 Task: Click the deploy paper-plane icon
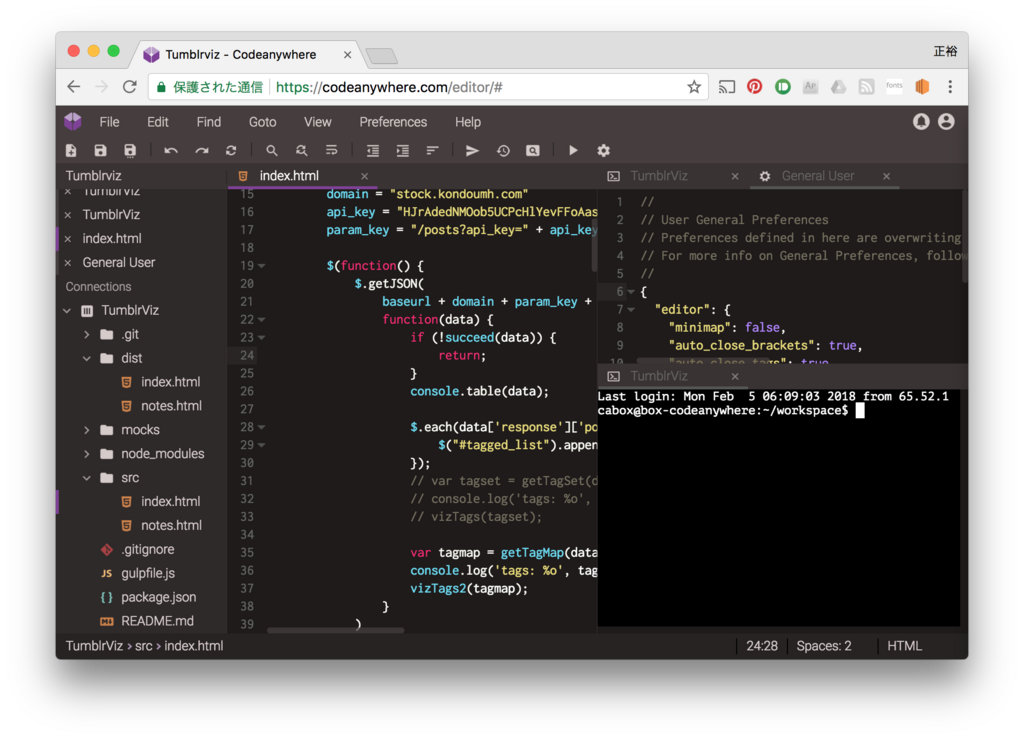pyautogui.click(x=472, y=151)
